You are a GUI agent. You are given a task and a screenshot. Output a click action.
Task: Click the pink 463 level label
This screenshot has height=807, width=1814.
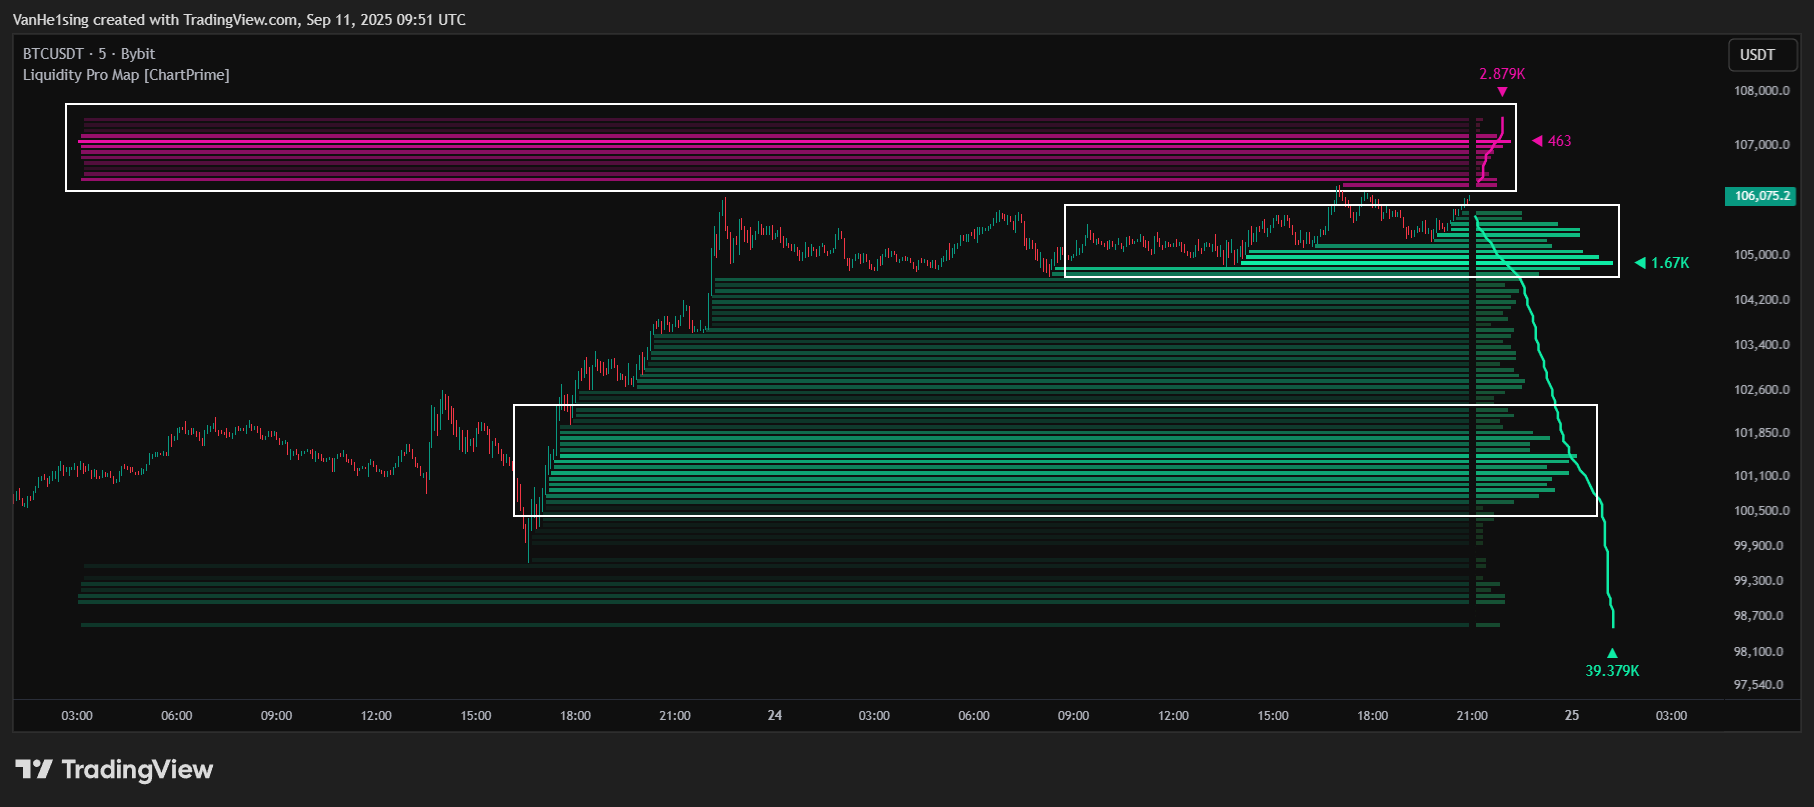1559,141
